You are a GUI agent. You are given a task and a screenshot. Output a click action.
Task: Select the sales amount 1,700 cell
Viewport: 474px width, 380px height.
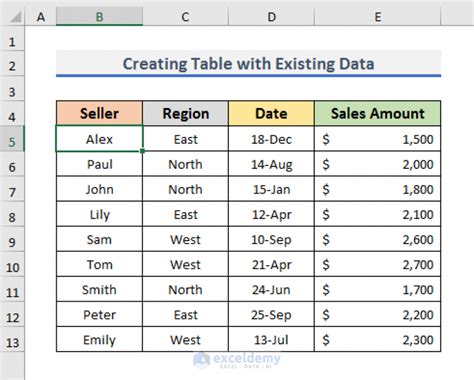click(377, 289)
